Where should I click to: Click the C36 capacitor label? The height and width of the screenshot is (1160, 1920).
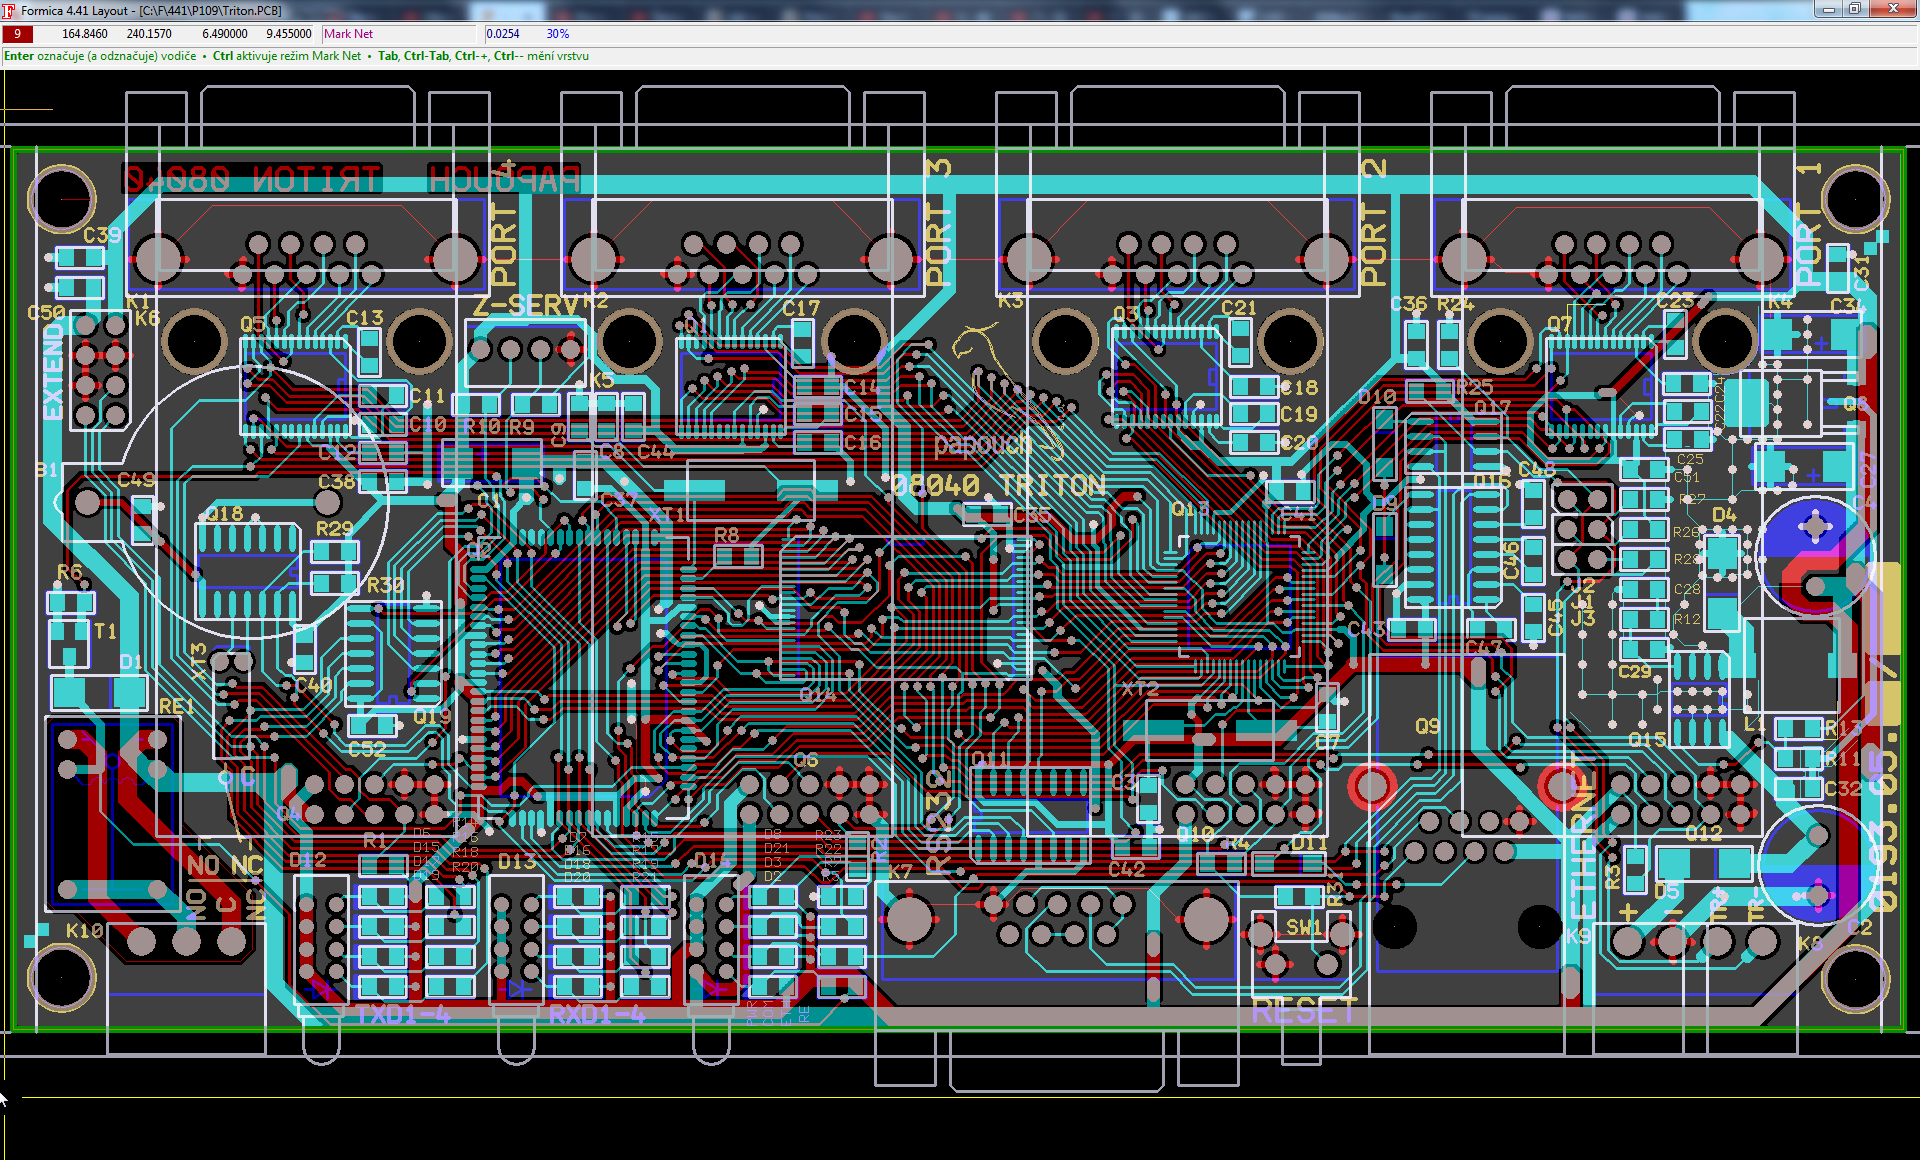[x=1409, y=303]
